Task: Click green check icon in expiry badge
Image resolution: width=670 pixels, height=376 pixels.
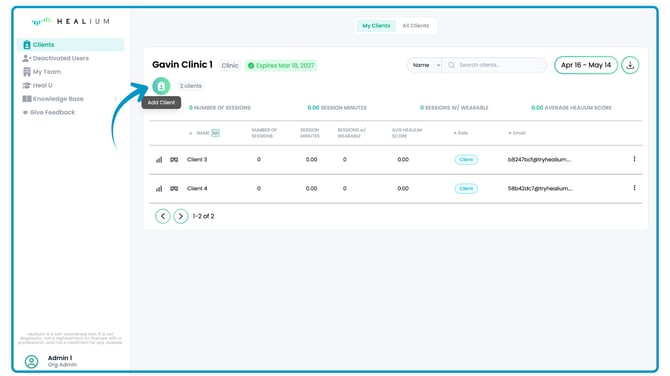Action: [251, 65]
